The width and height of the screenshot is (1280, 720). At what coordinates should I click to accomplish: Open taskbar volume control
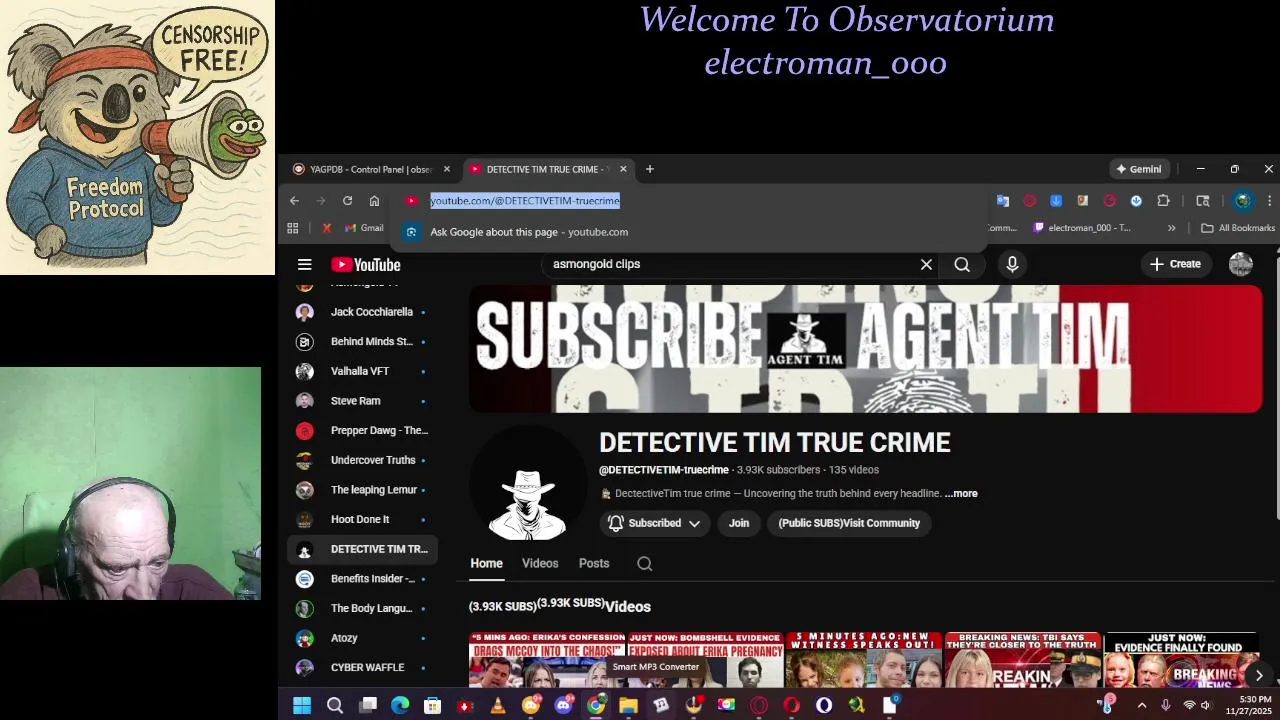pos(1205,706)
